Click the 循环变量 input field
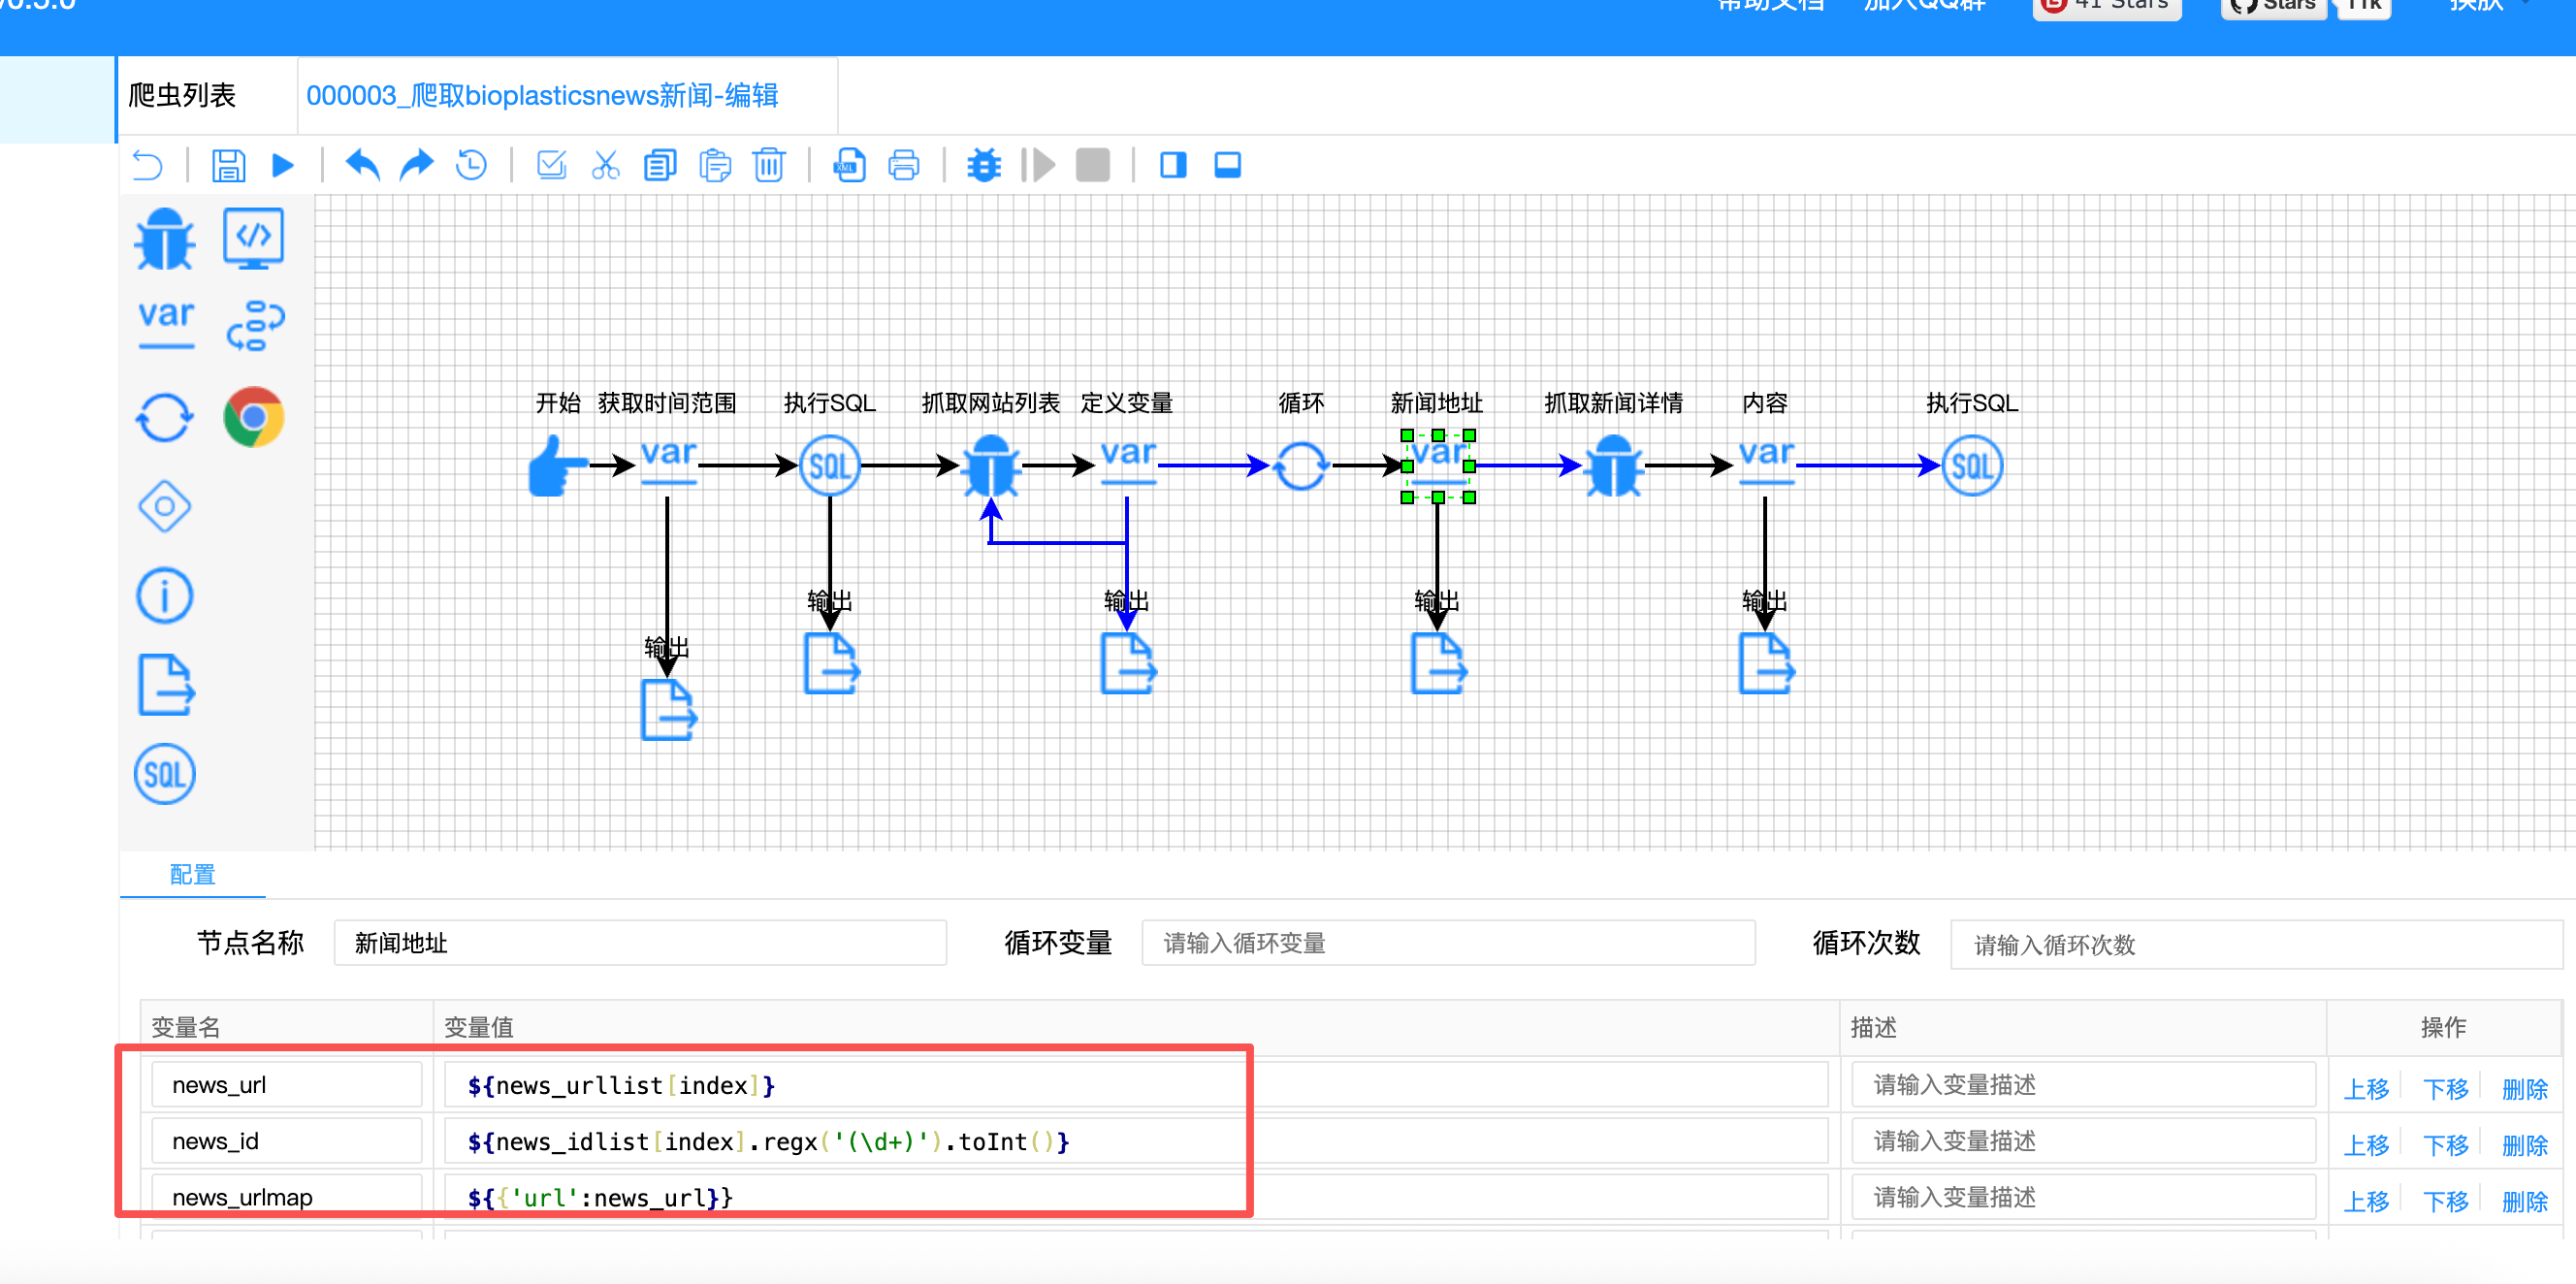This screenshot has height=1284, width=2576. click(1447, 943)
